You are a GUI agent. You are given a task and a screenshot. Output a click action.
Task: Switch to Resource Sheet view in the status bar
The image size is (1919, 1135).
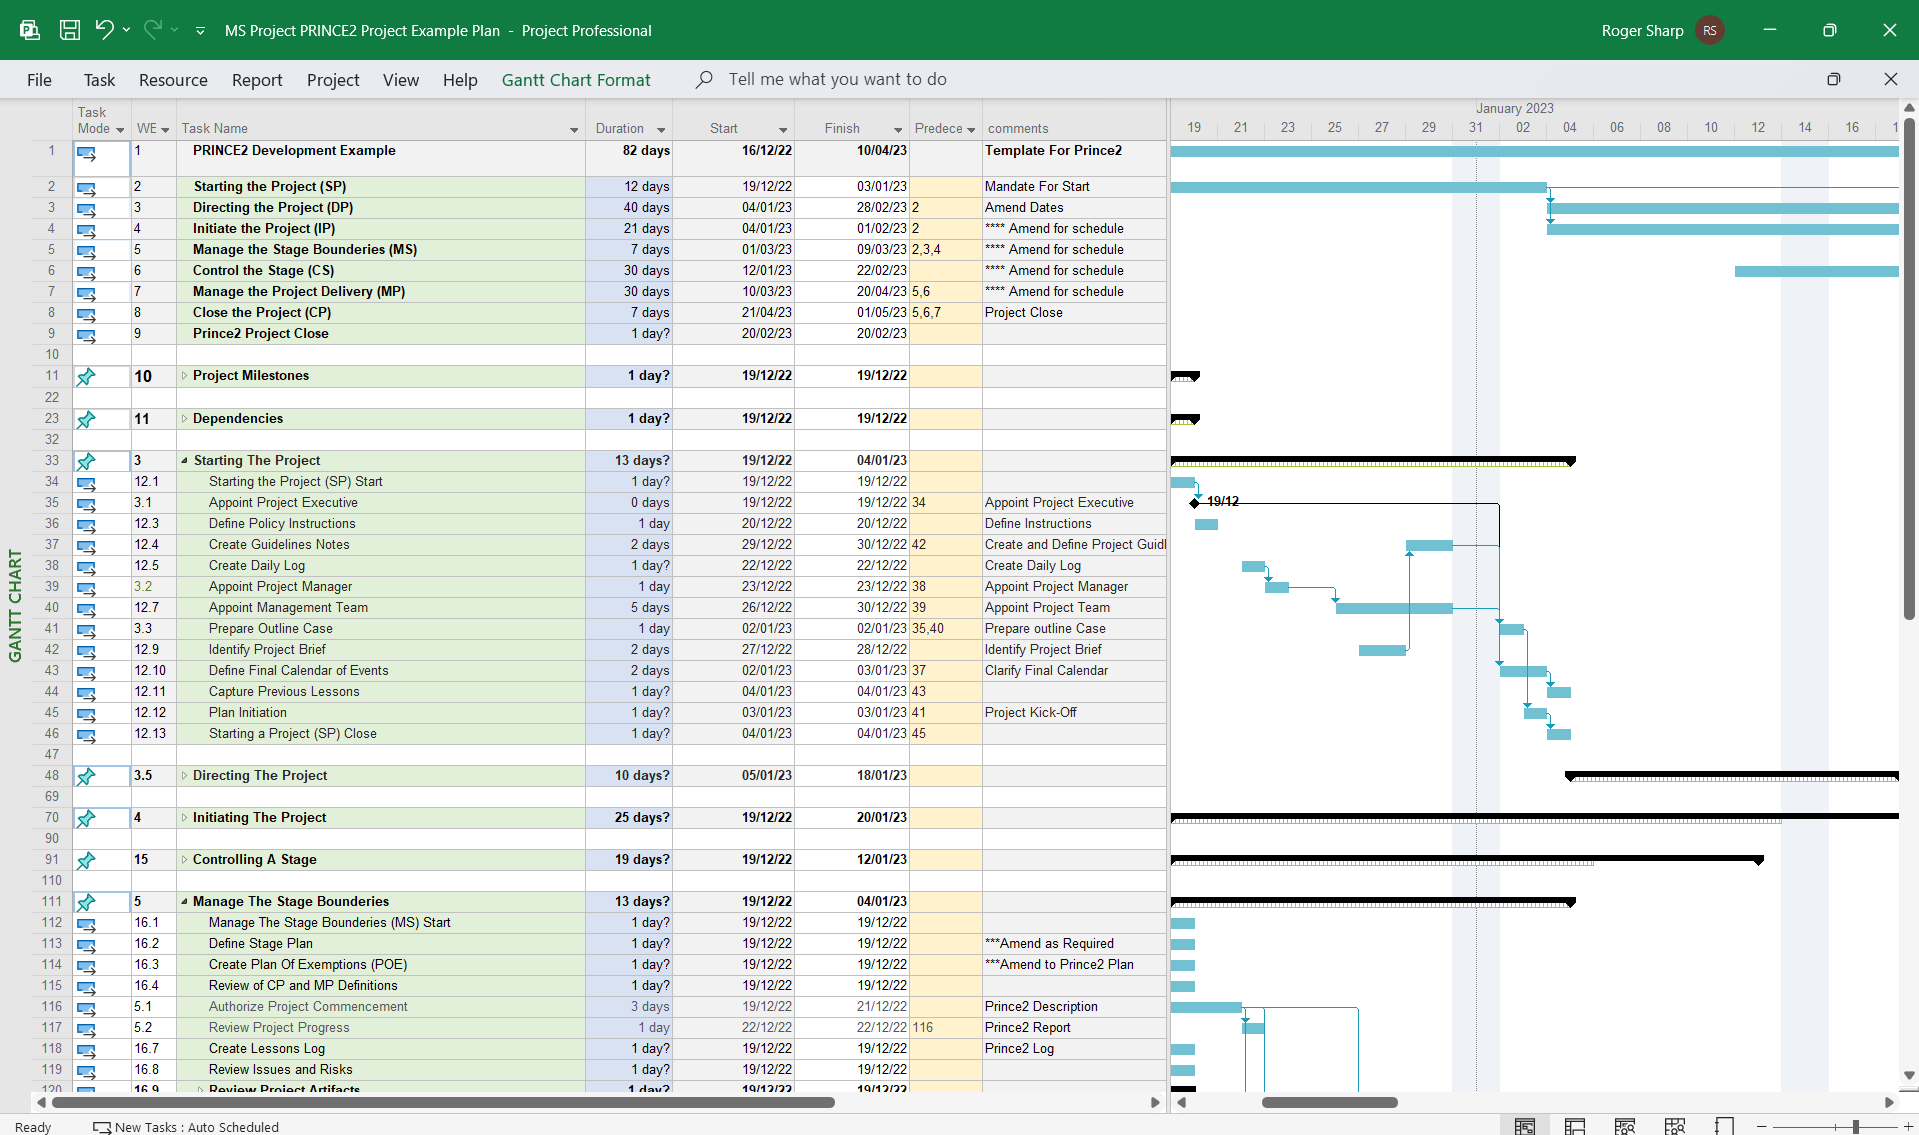tap(1675, 1127)
